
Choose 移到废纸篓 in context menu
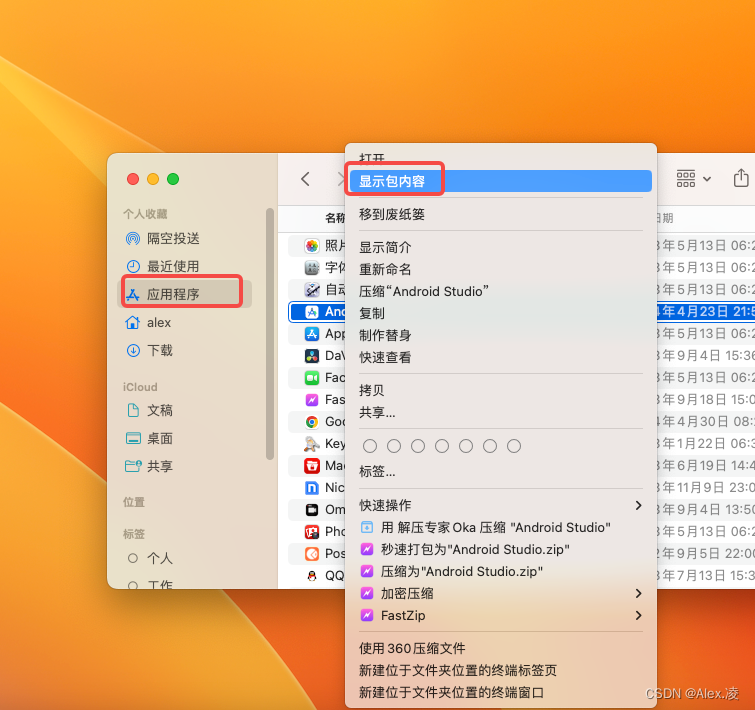point(501,214)
